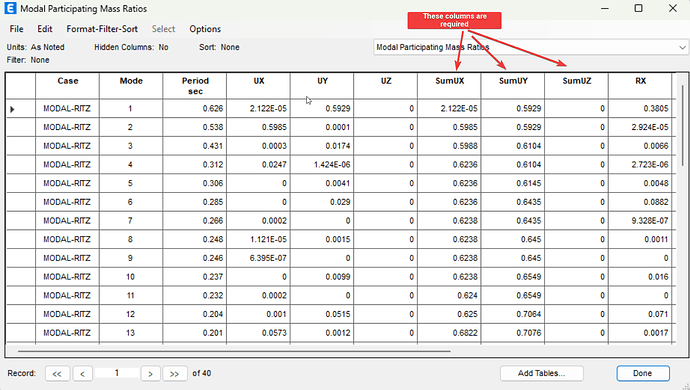This screenshot has width=690, height=390.
Task: Click the Period cell 0.626 in mode 1
Action: pyautogui.click(x=195, y=109)
